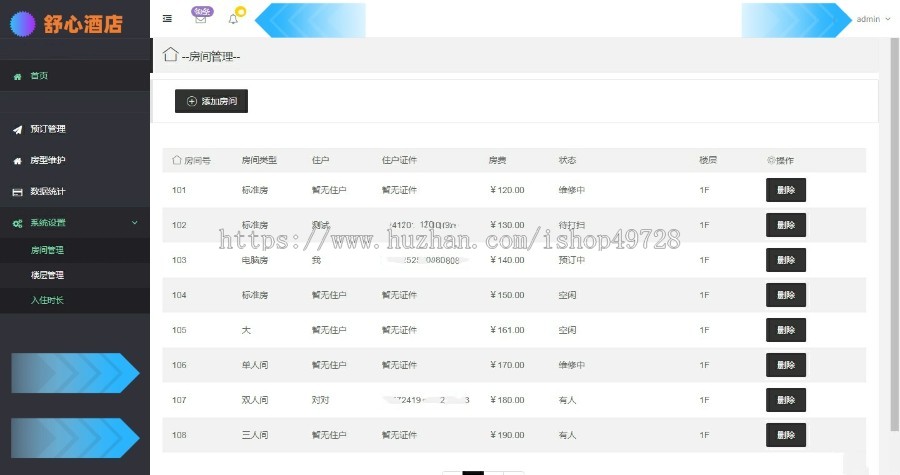Delete room 105 with 删除 button

[x=786, y=330]
